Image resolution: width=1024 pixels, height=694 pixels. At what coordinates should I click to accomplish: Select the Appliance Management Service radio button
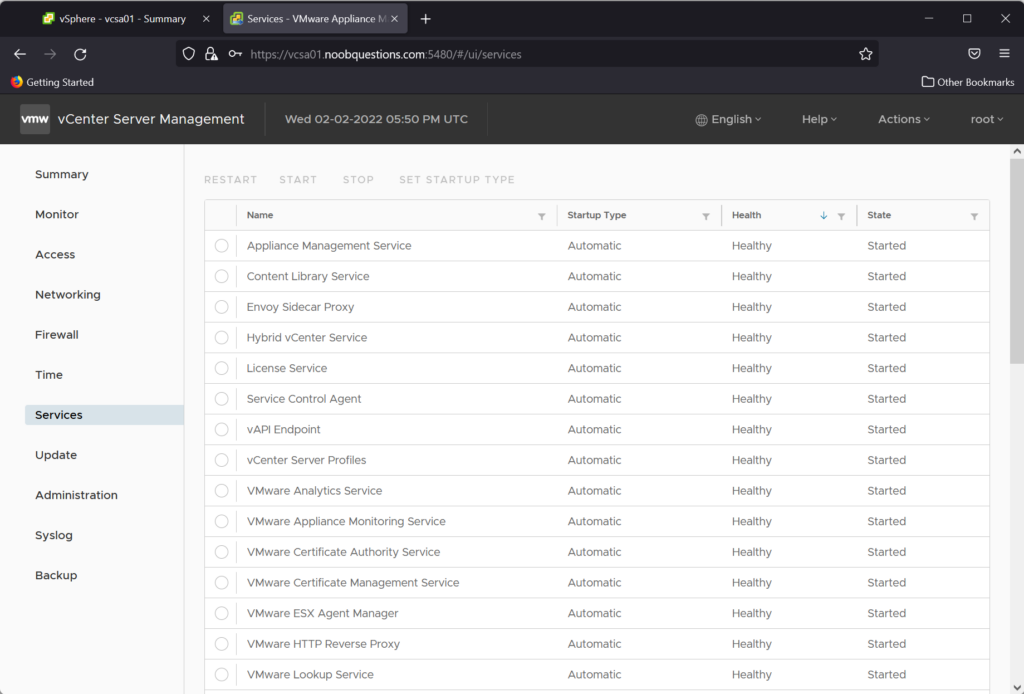click(x=221, y=245)
